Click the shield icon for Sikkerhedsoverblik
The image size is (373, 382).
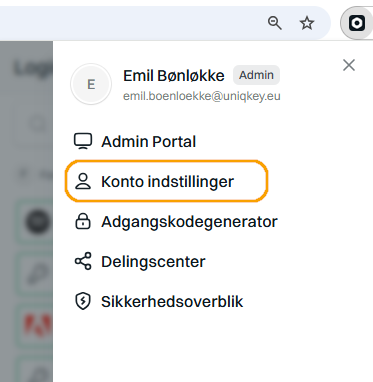coord(83,301)
